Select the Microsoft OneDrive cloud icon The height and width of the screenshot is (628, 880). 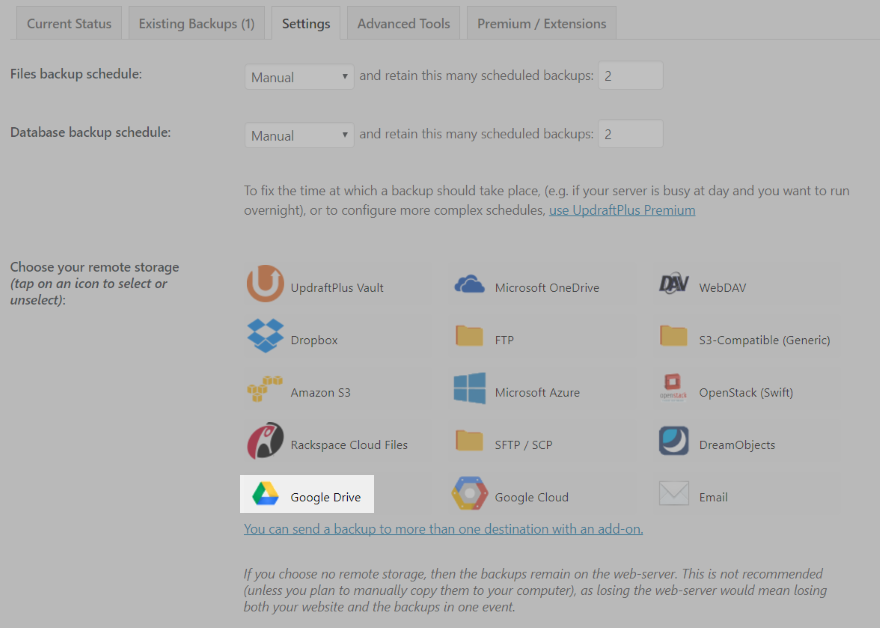point(469,285)
